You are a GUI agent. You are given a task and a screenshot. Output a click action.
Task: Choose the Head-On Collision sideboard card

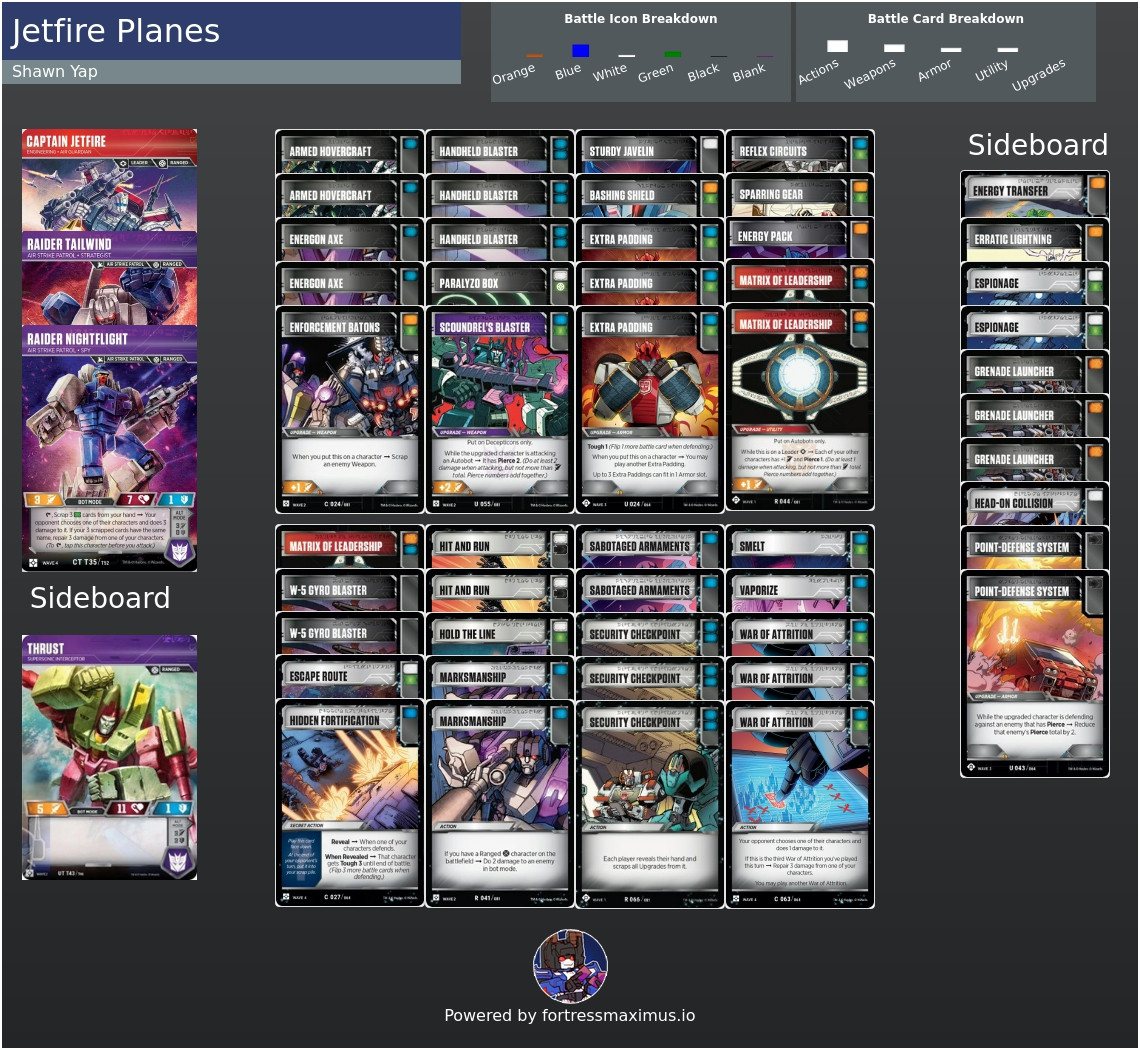point(1035,503)
